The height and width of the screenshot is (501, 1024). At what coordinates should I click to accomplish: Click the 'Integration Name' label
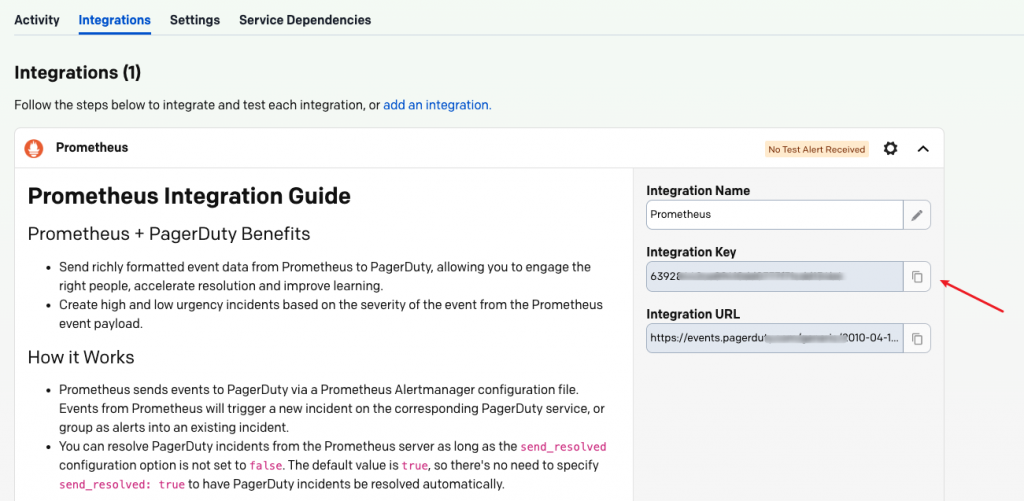tap(698, 191)
